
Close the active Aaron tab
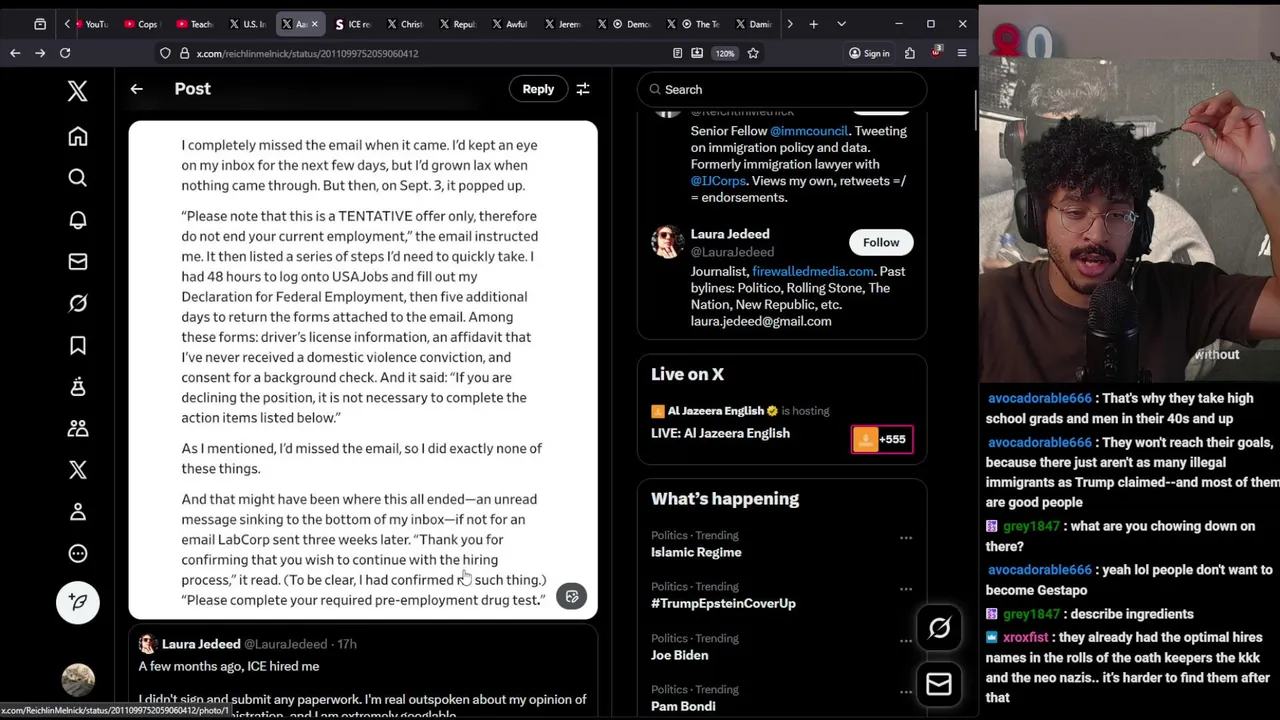point(314,24)
